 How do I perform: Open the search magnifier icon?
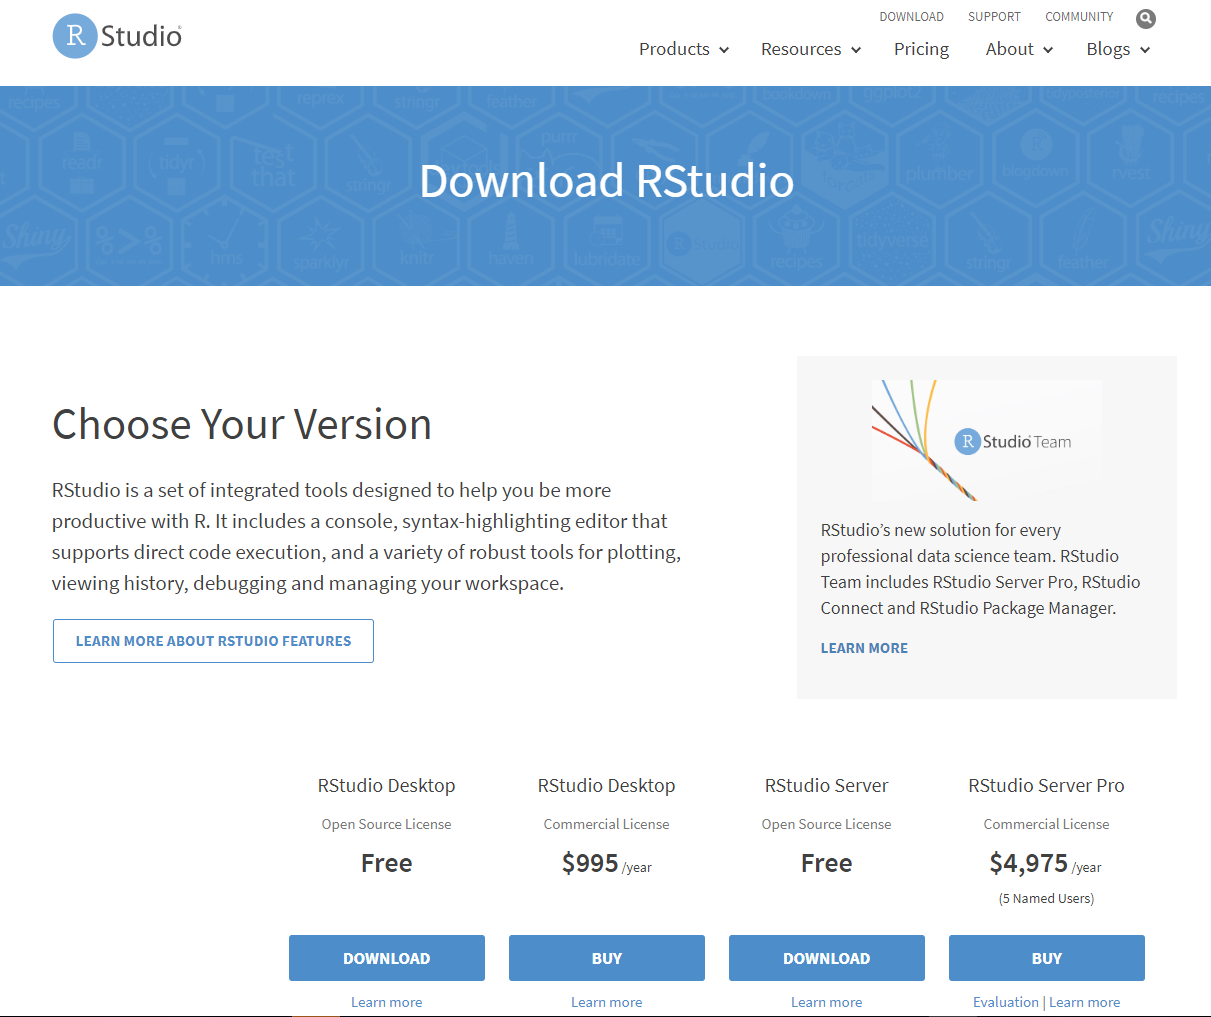[1146, 18]
